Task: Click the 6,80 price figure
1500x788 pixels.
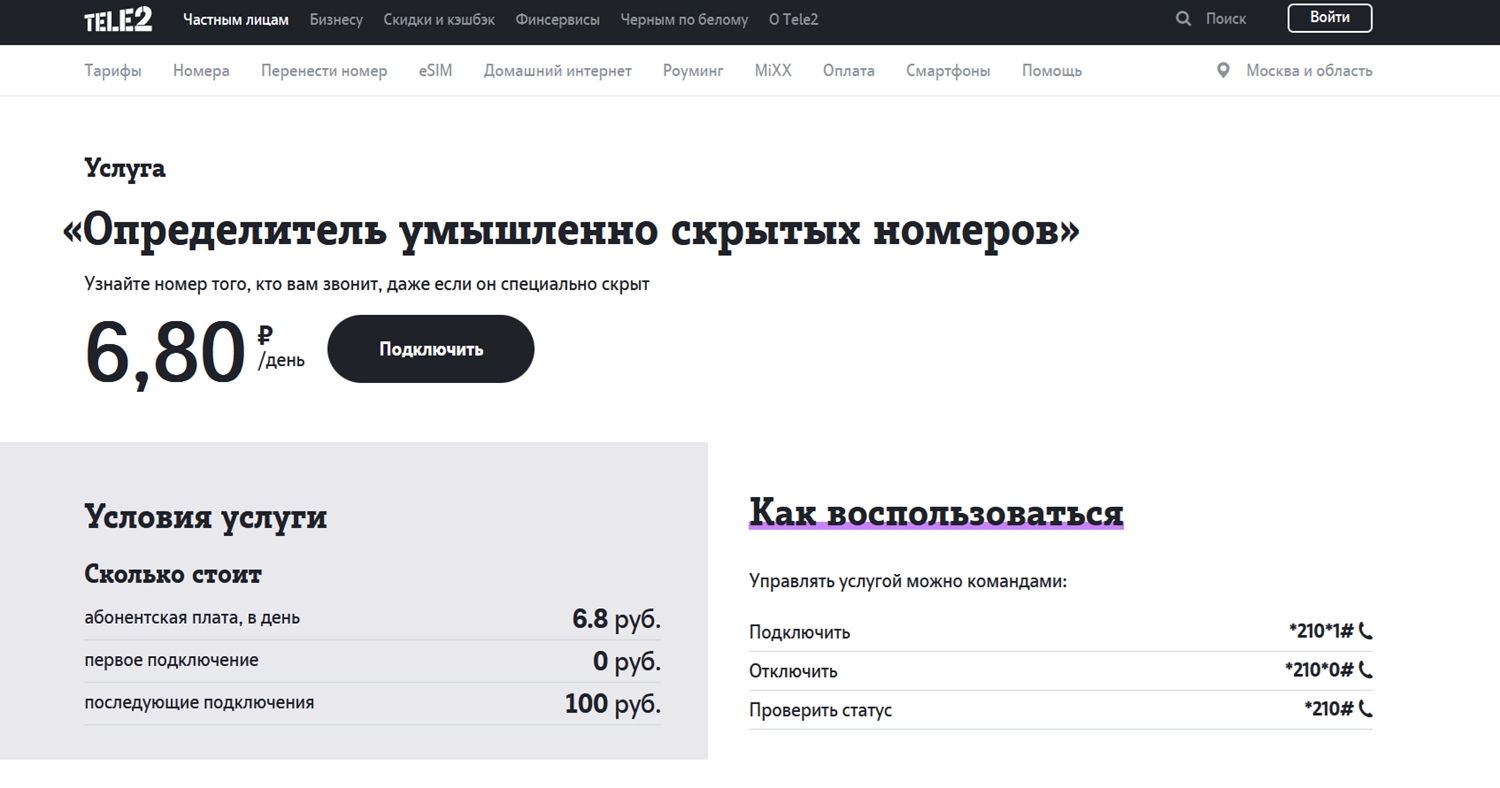Action: (165, 352)
